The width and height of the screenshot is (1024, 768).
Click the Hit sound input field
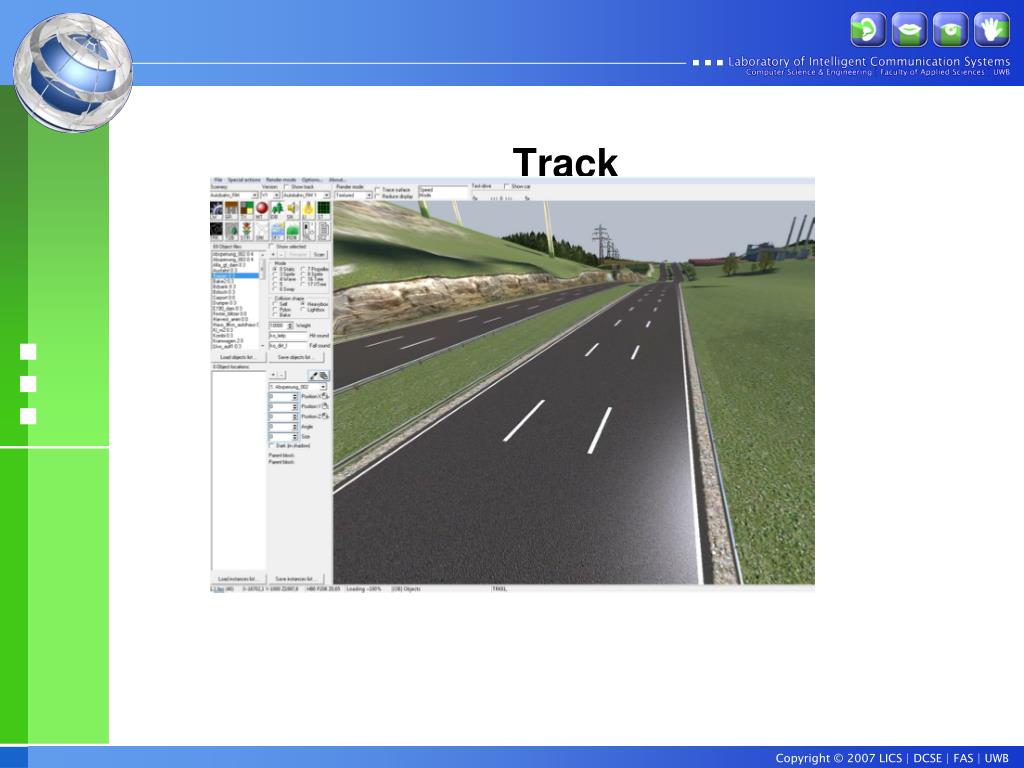[288, 336]
